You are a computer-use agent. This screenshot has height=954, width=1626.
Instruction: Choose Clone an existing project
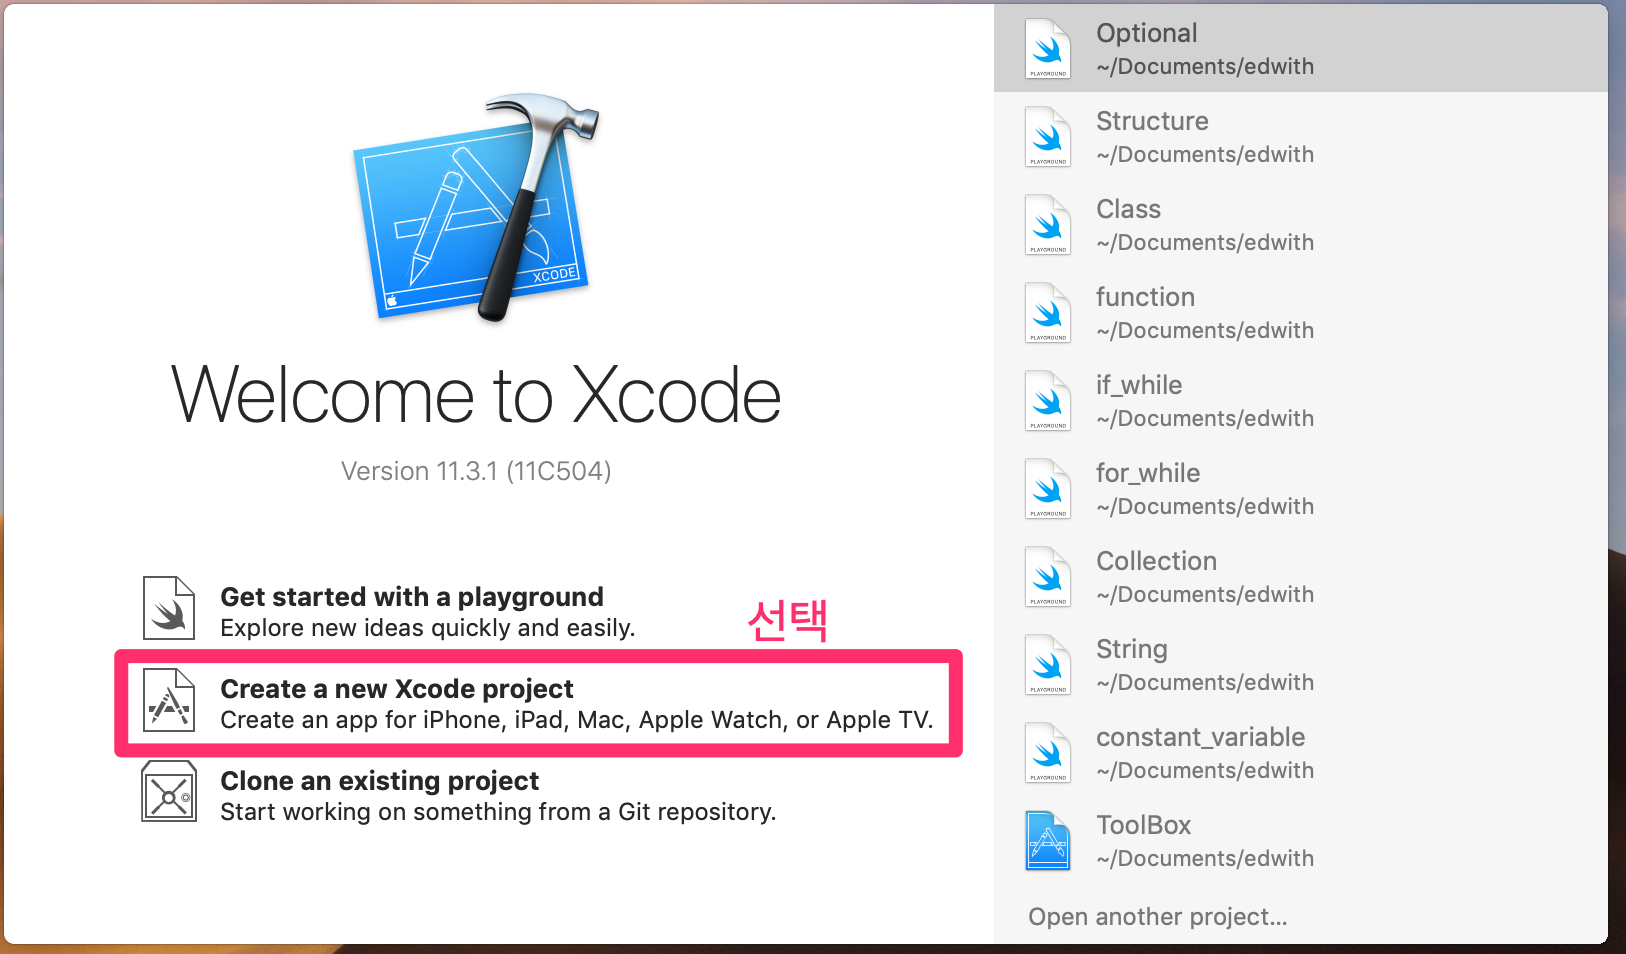(x=380, y=781)
